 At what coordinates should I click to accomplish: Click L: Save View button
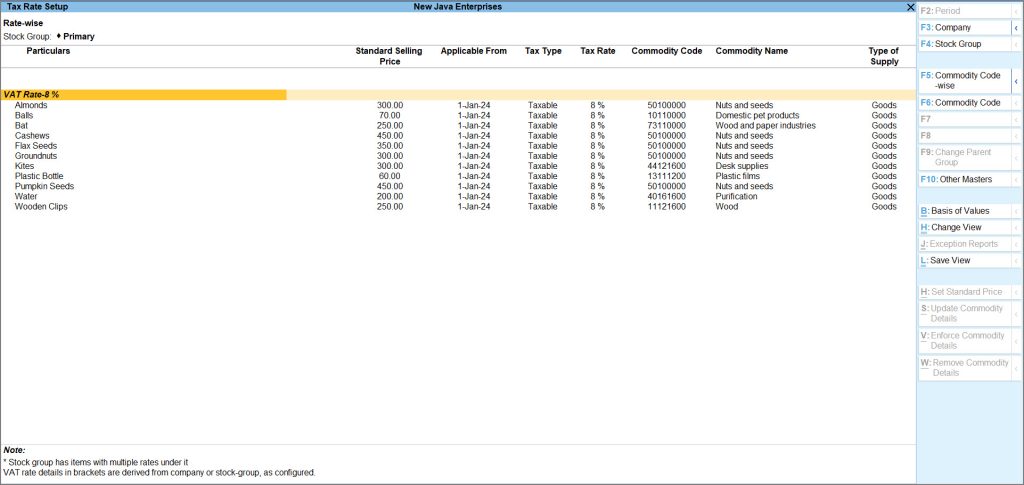coord(965,260)
